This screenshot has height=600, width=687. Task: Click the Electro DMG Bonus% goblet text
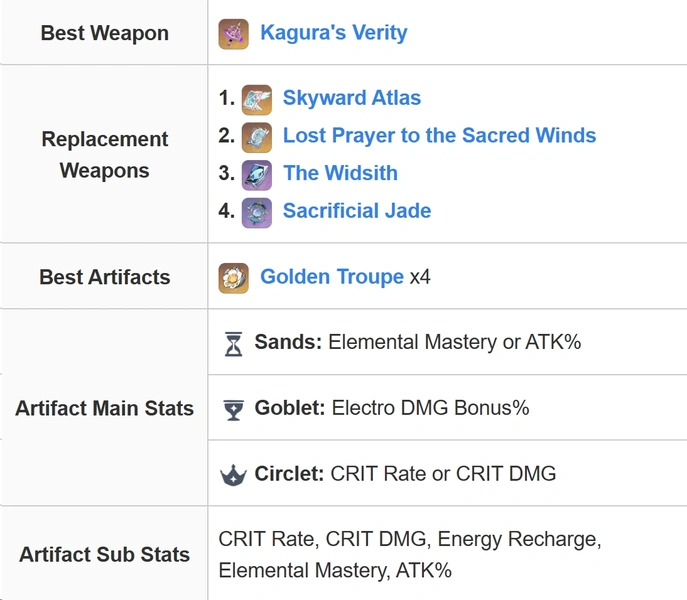pos(430,408)
